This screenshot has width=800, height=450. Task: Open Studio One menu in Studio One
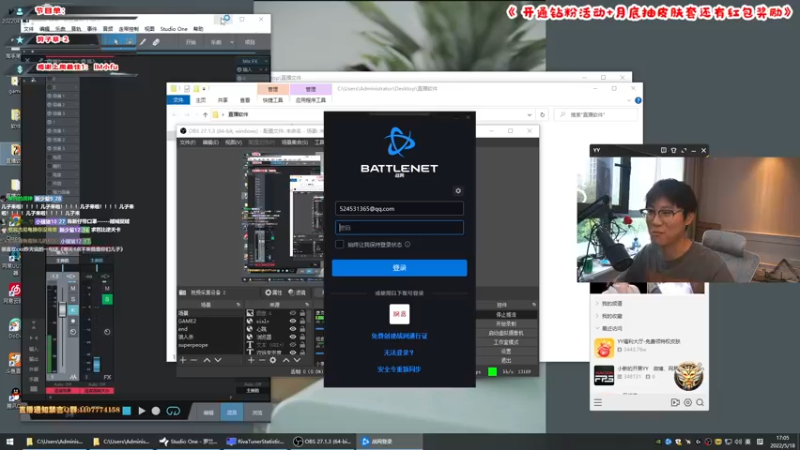(173, 29)
